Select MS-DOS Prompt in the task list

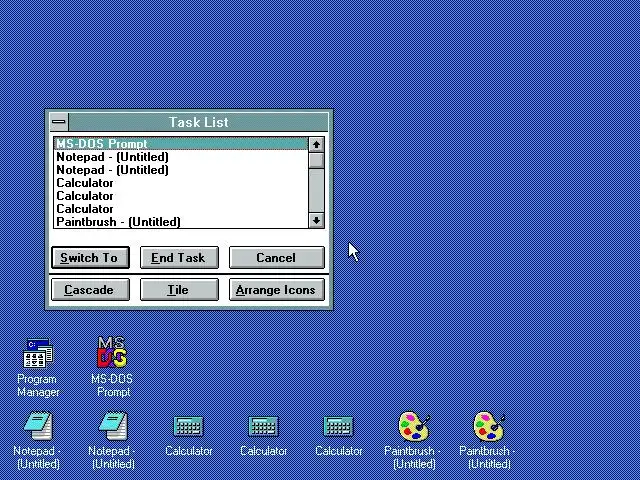coord(181,144)
